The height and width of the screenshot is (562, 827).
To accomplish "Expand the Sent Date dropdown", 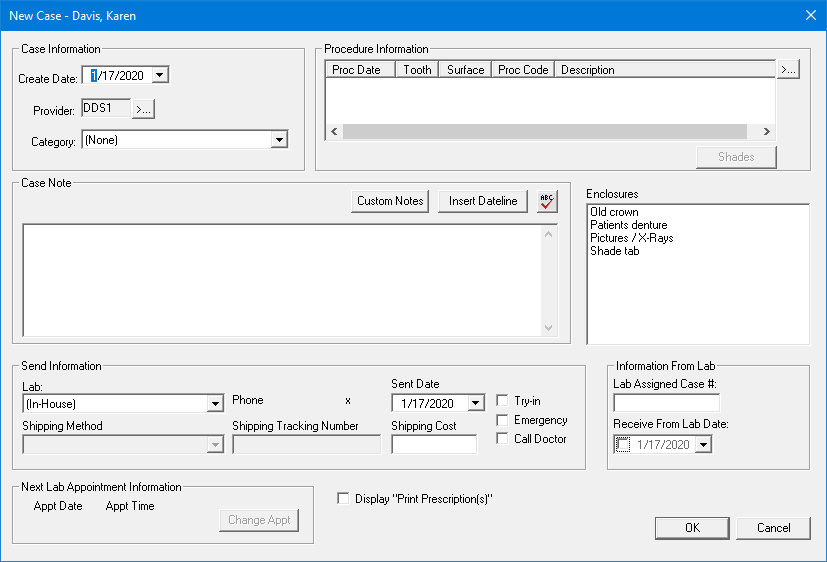I will point(472,404).
